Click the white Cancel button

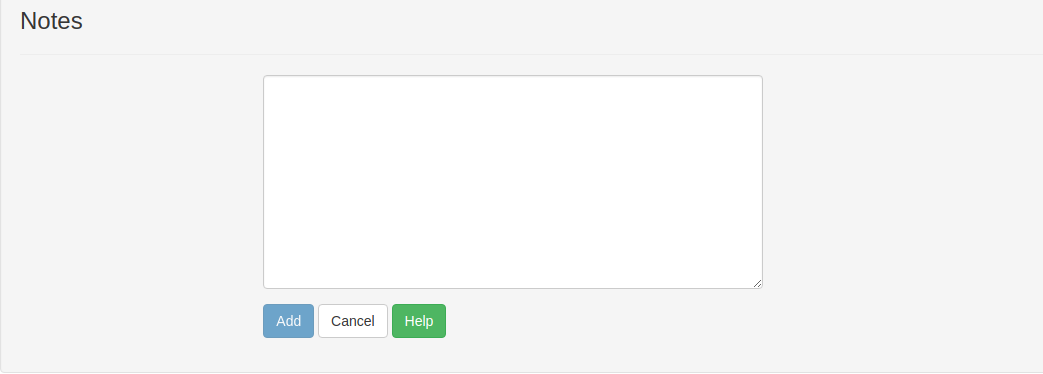(353, 321)
